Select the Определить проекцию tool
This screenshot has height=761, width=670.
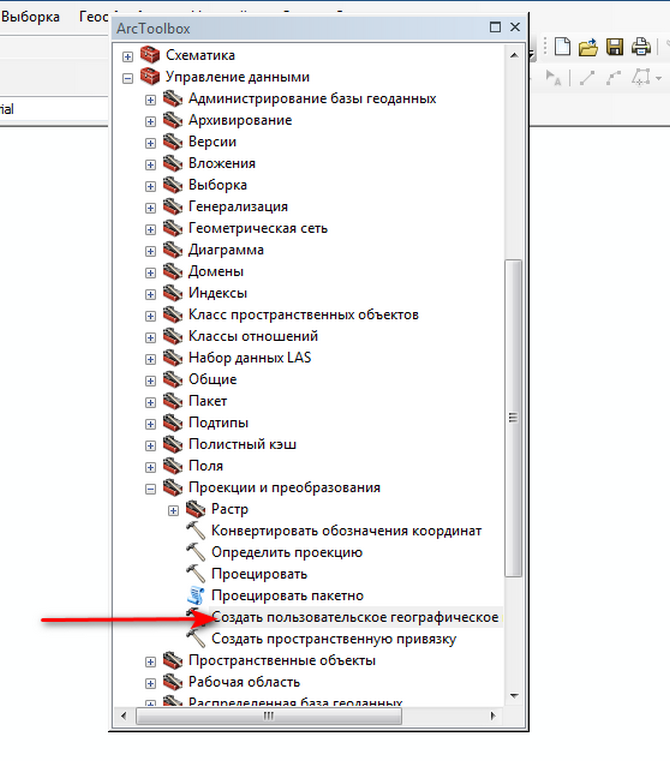pos(287,552)
